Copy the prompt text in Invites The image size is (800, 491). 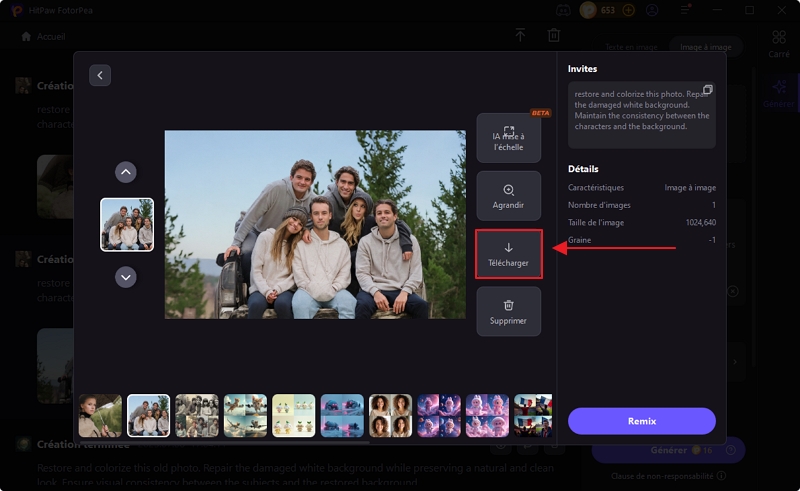[707, 90]
